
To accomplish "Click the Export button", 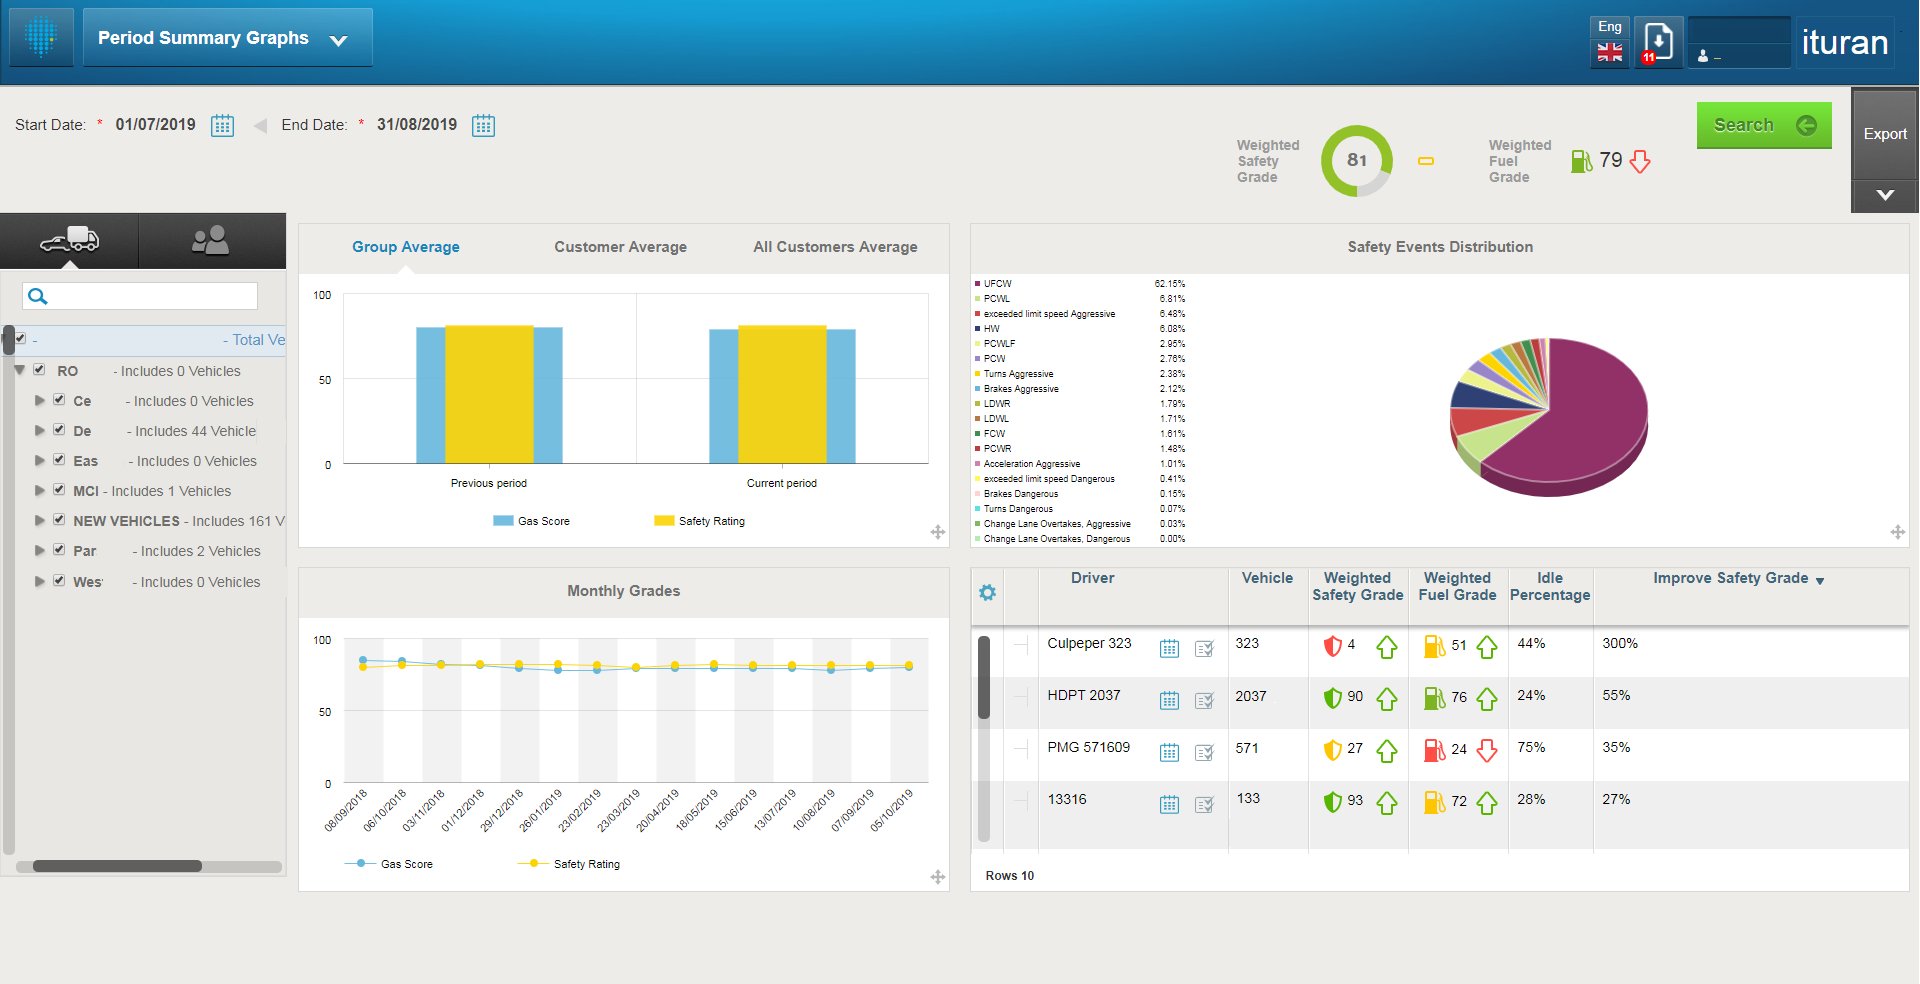I will (x=1884, y=134).
